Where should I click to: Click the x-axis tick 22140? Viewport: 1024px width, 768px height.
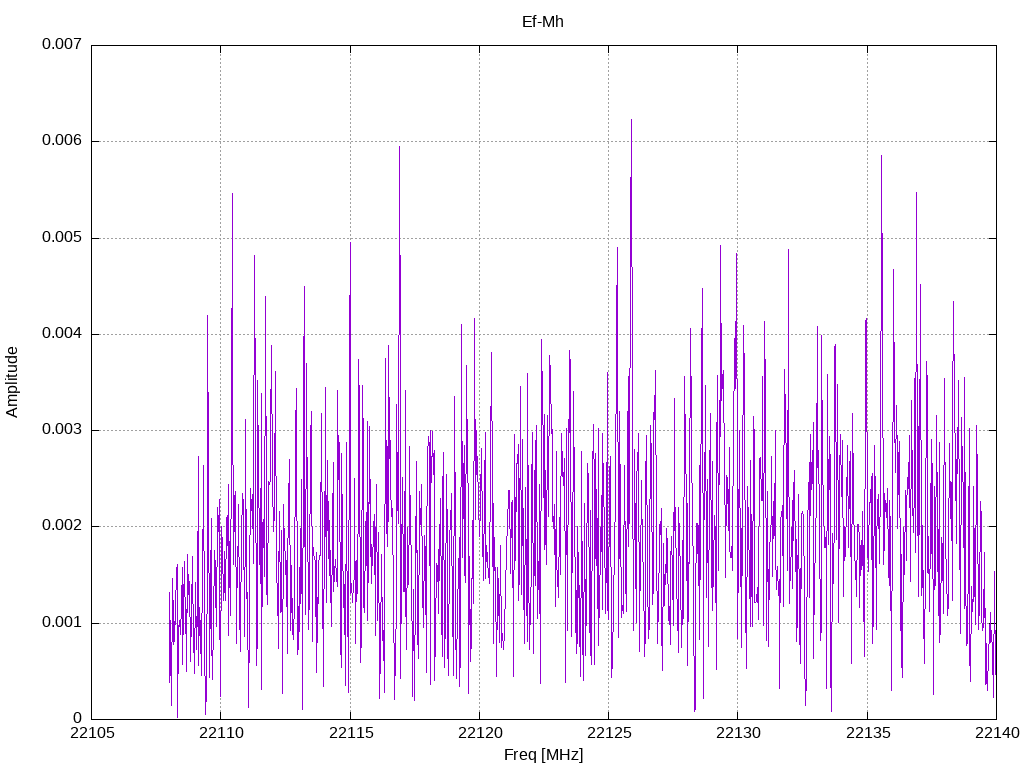tap(997, 733)
